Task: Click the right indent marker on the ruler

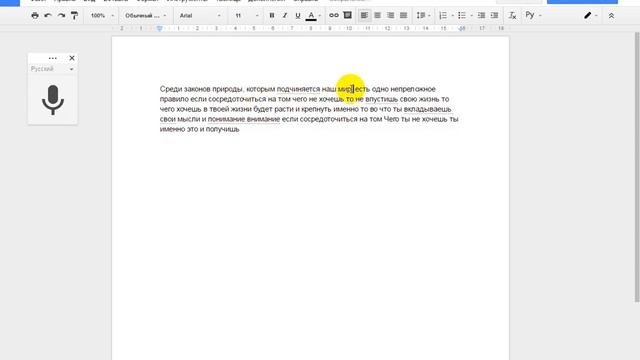Action: (462, 29)
